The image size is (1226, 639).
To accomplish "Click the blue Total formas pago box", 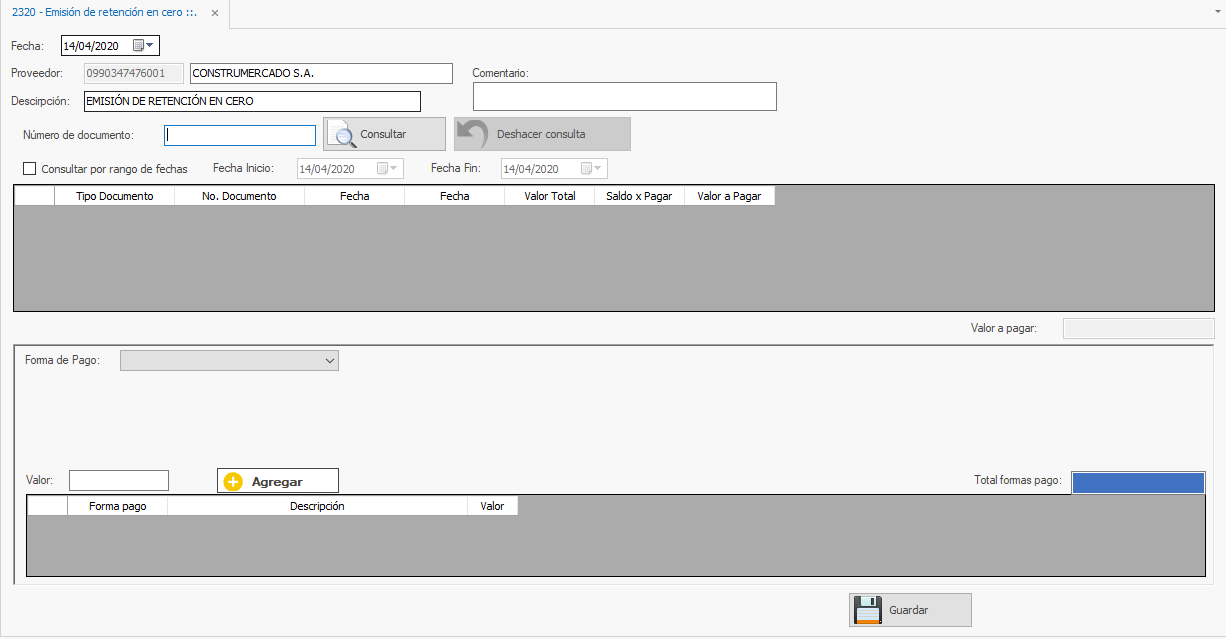I will tap(1137, 483).
